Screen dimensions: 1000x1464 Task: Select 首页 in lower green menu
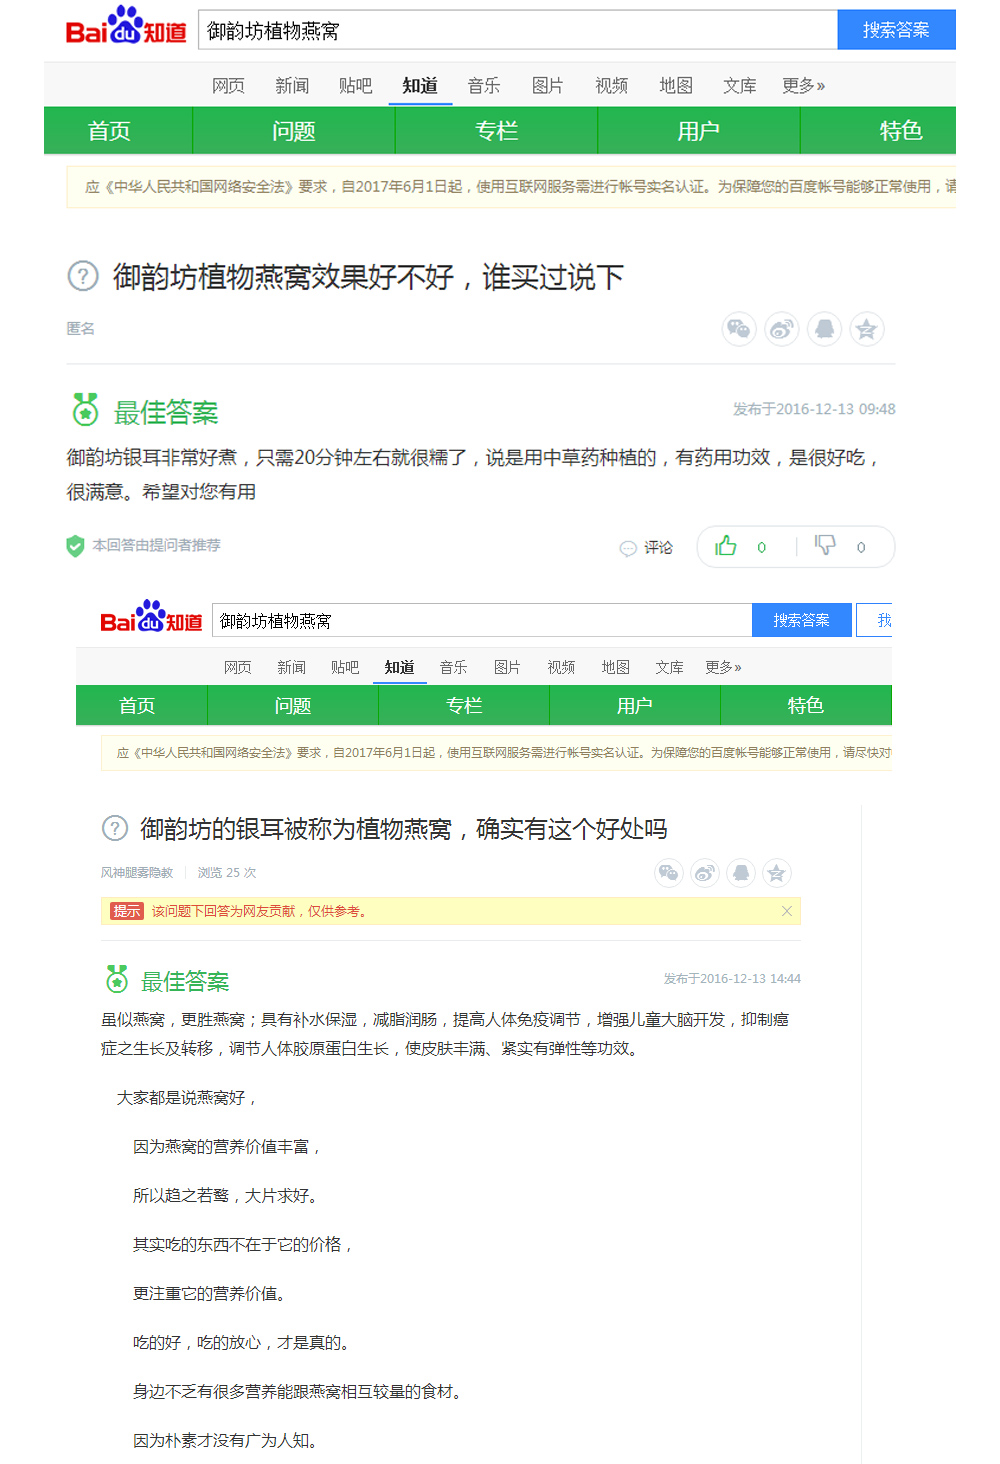pos(137,705)
